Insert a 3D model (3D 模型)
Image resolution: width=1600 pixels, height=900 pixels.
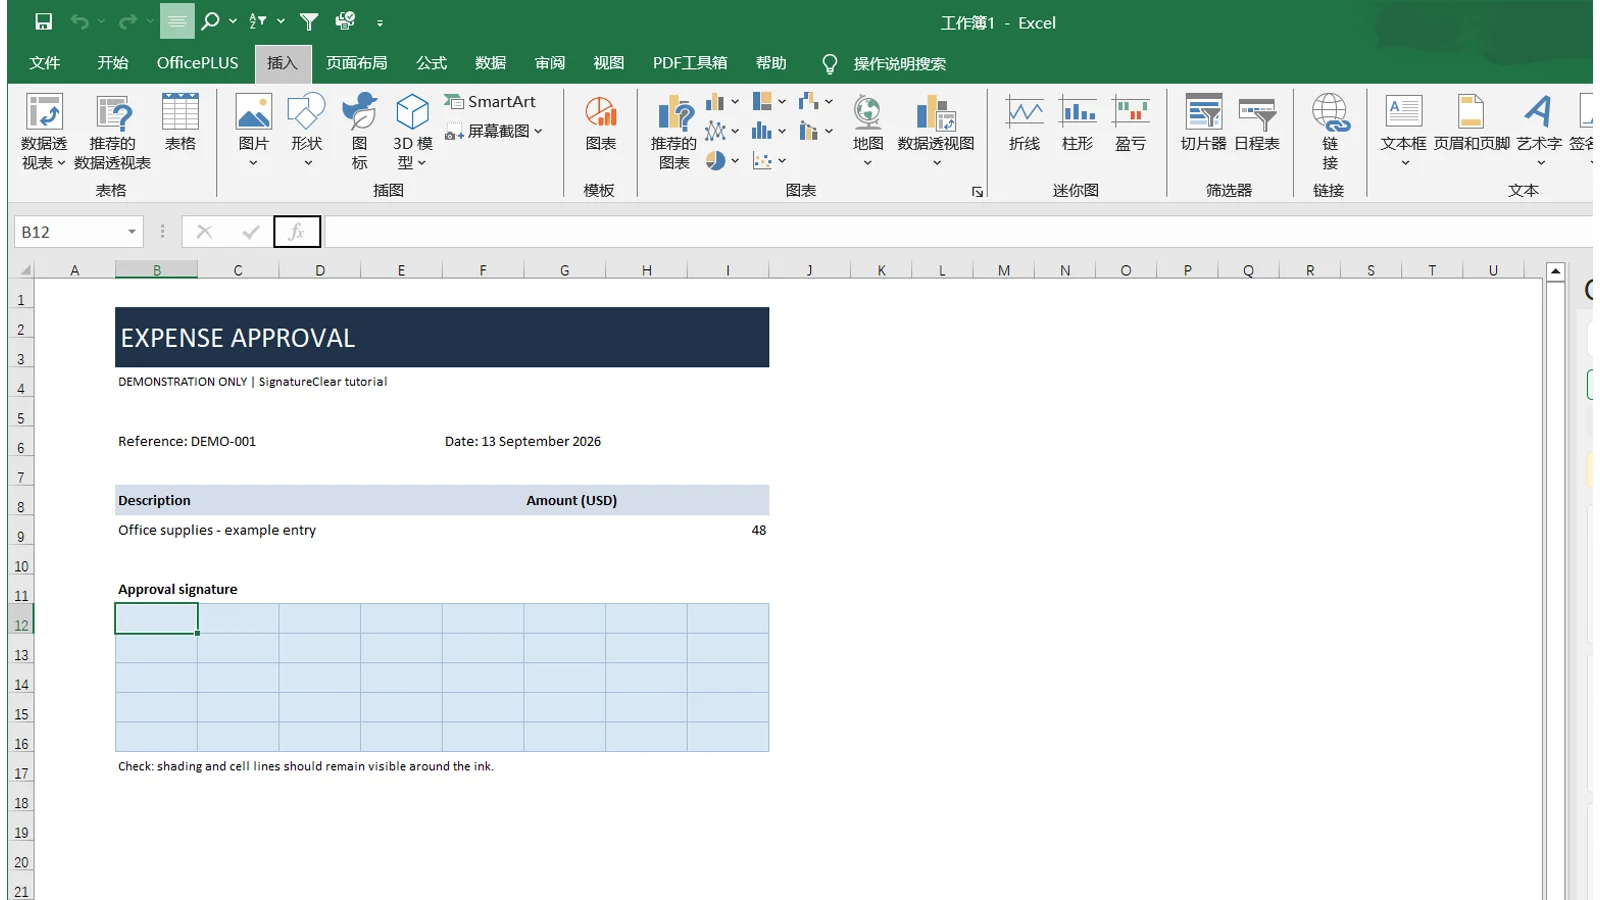click(x=412, y=131)
